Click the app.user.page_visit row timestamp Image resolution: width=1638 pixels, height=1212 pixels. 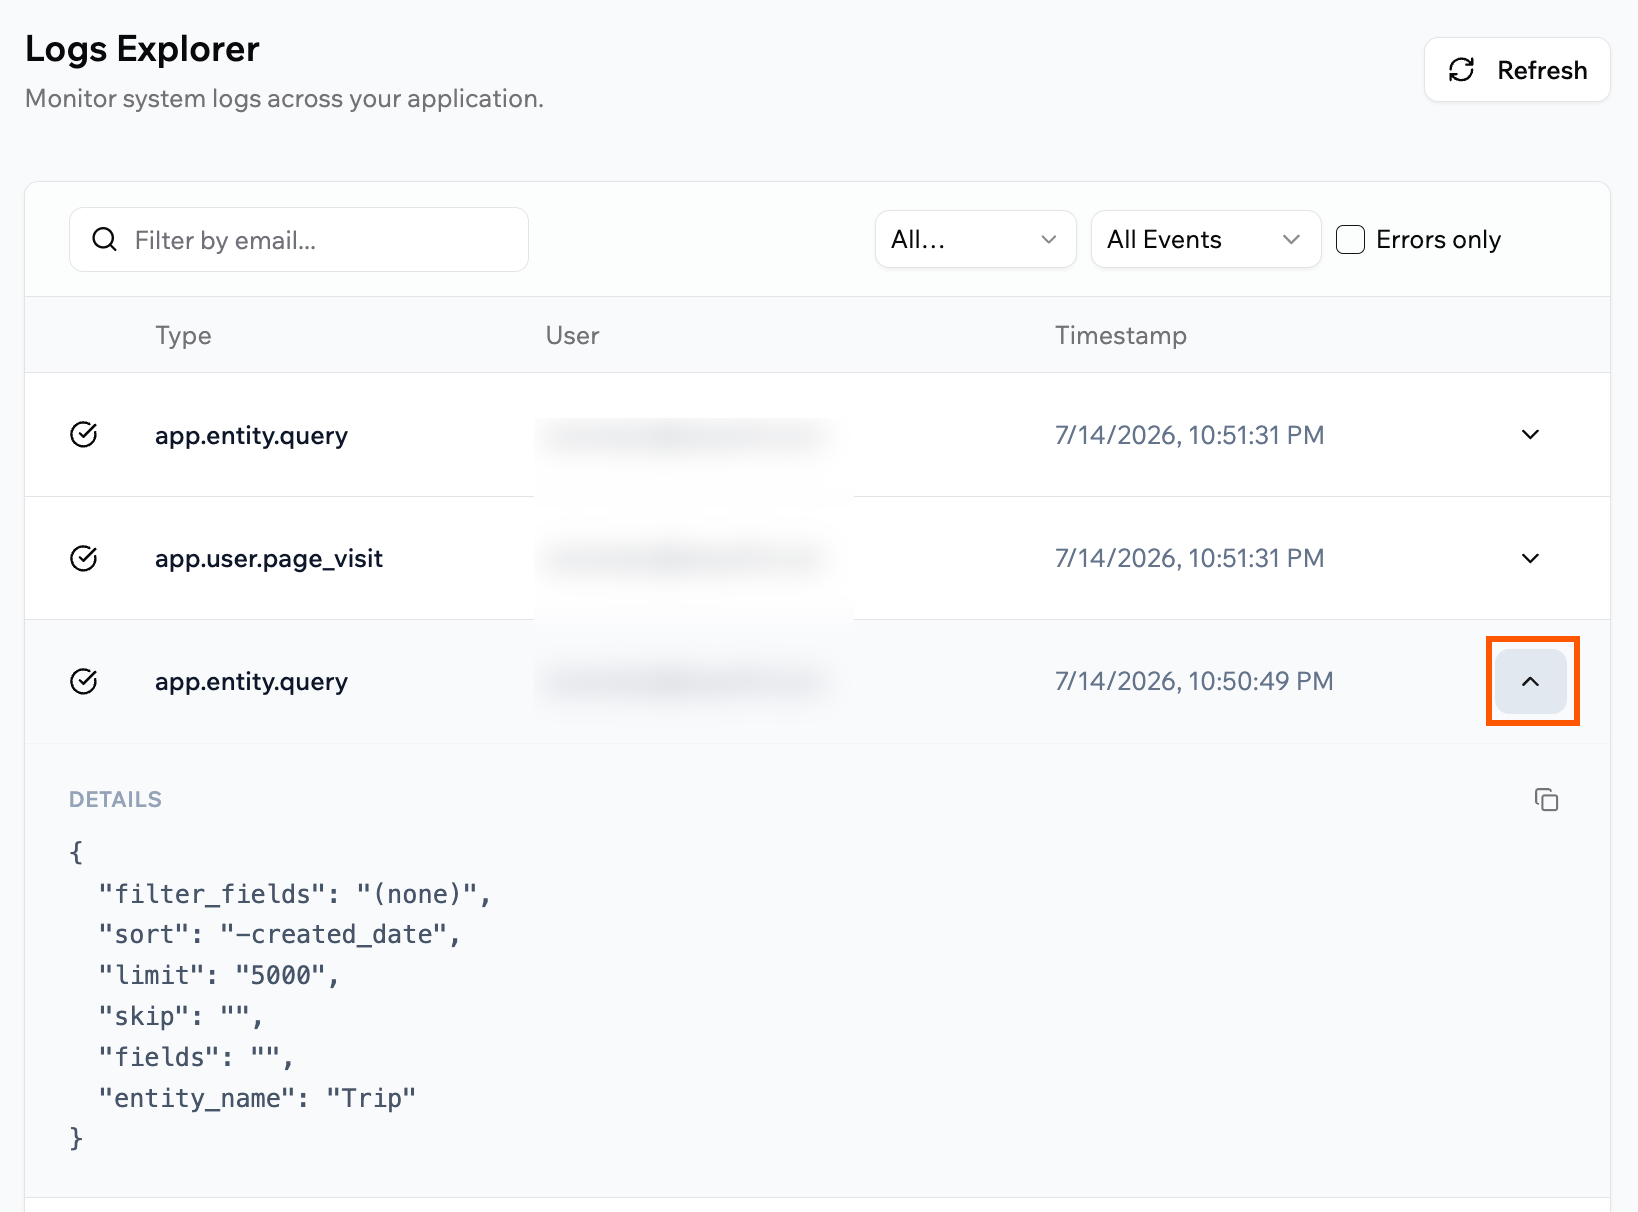1189,558
